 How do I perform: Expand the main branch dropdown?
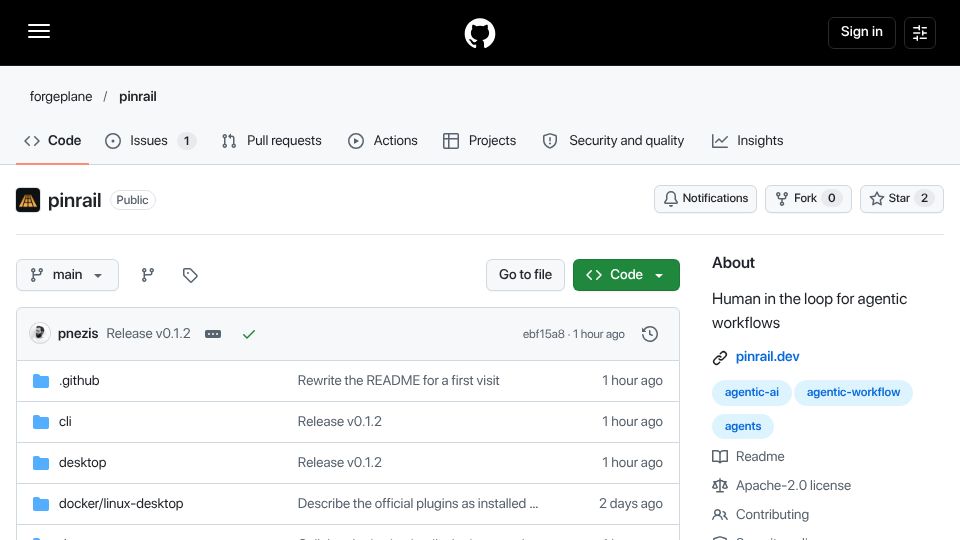pos(67,275)
